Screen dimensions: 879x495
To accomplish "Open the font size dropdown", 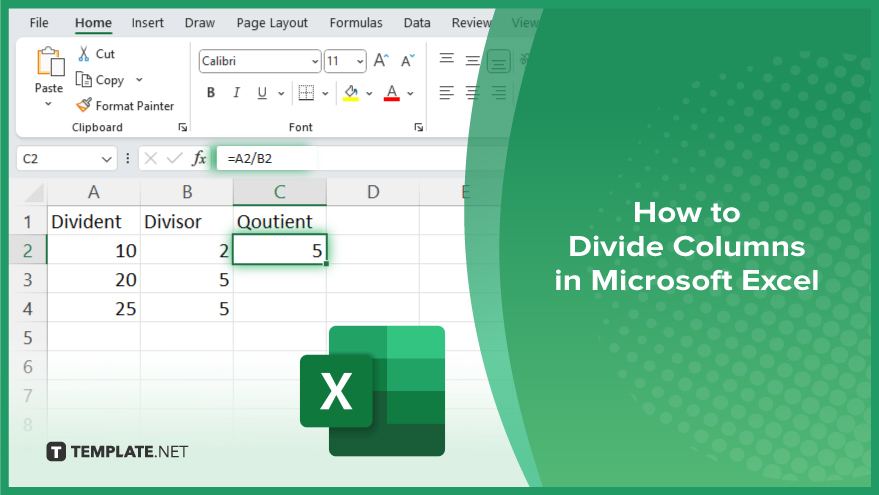I will pos(360,61).
